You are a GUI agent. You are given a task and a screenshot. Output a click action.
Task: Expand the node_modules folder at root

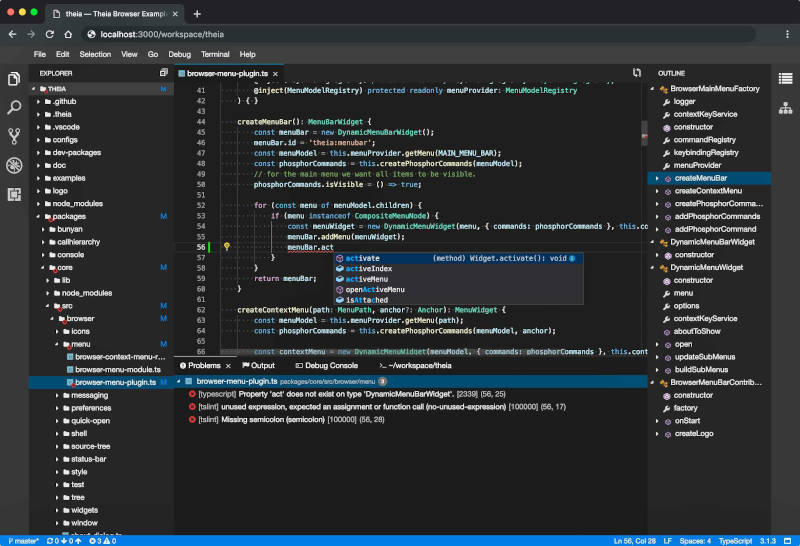[38, 204]
